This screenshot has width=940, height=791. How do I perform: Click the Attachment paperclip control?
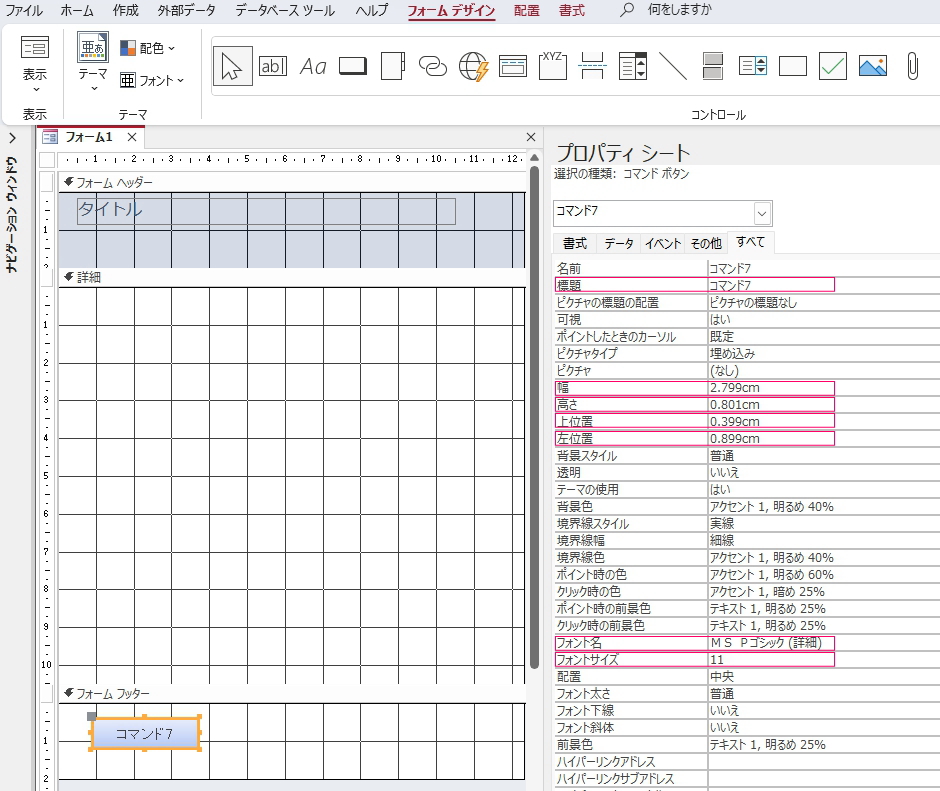[912, 66]
